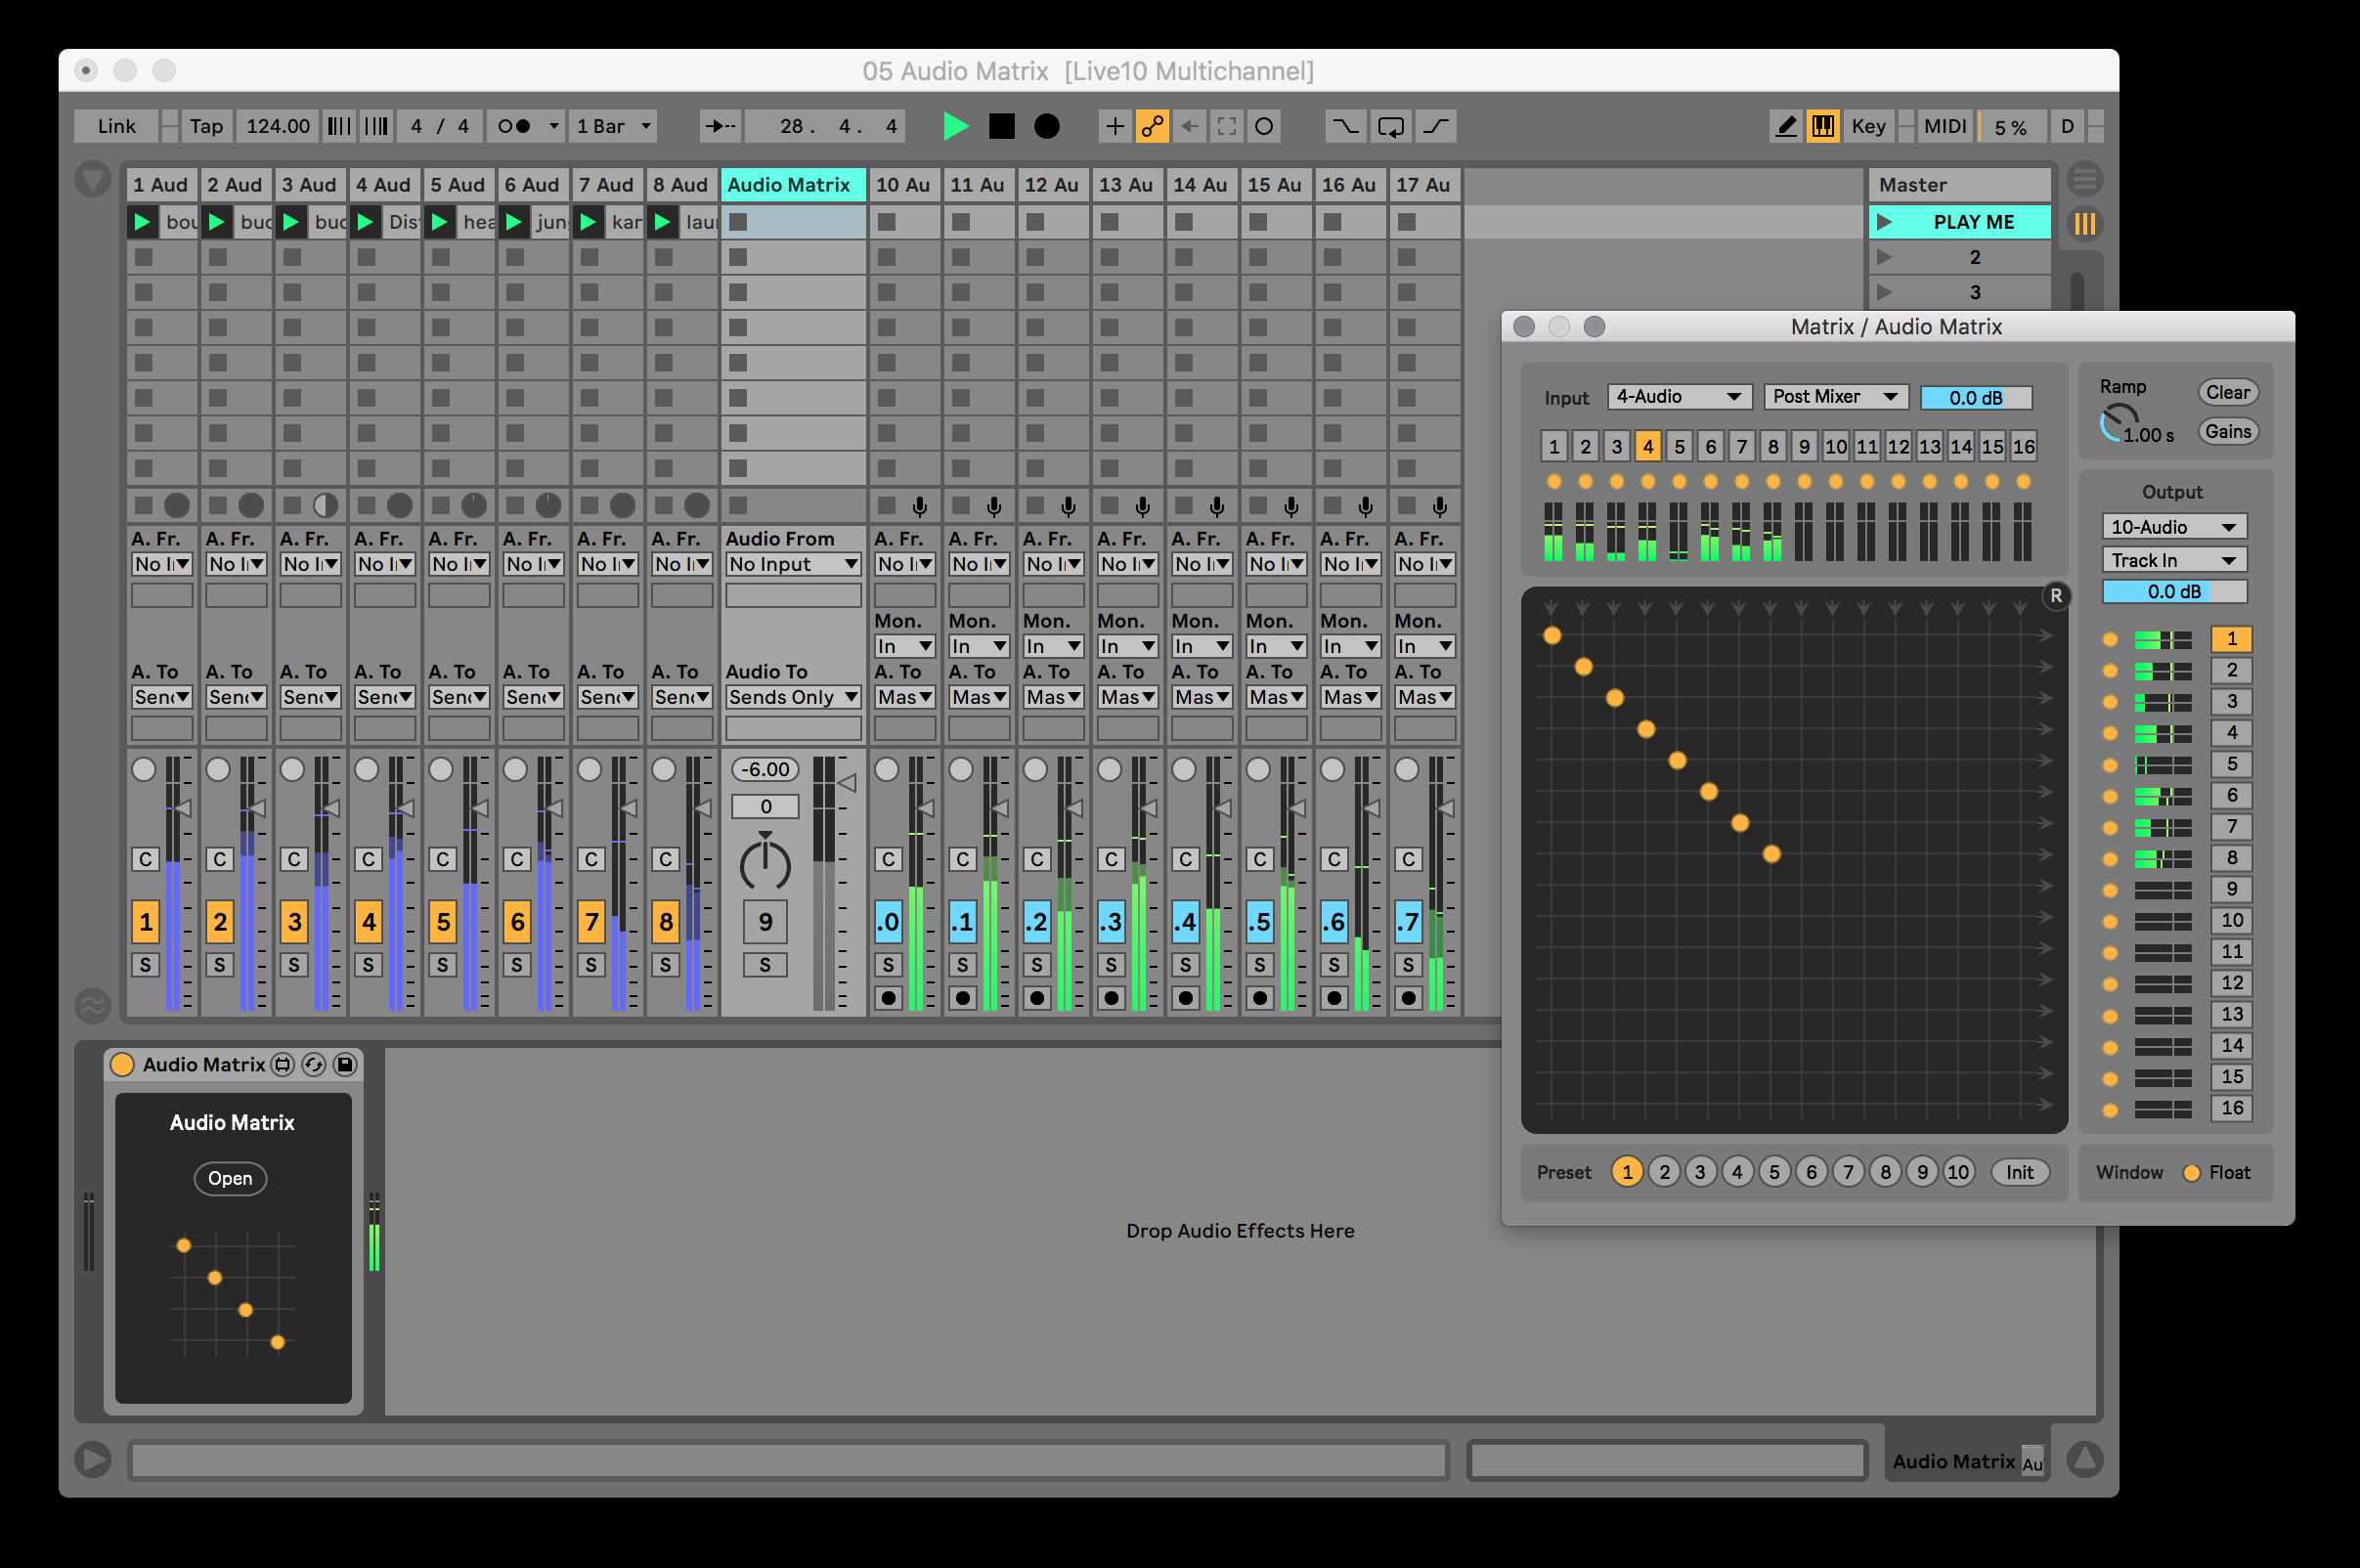Screen dimensions: 2360x1568
Task: Click the Re-enable Automation back arrow
Action: [x=1189, y=126]
